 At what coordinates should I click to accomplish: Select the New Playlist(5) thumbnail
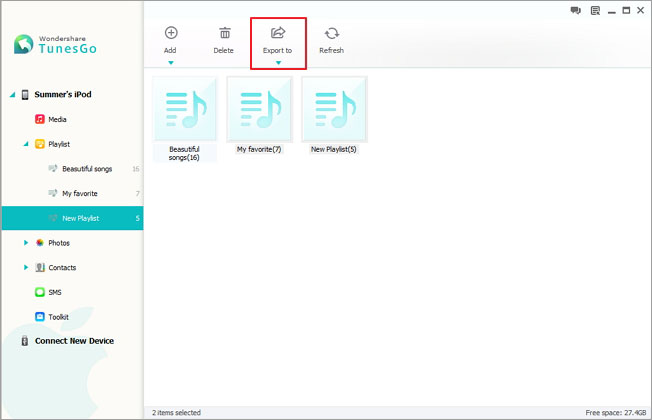334,109
